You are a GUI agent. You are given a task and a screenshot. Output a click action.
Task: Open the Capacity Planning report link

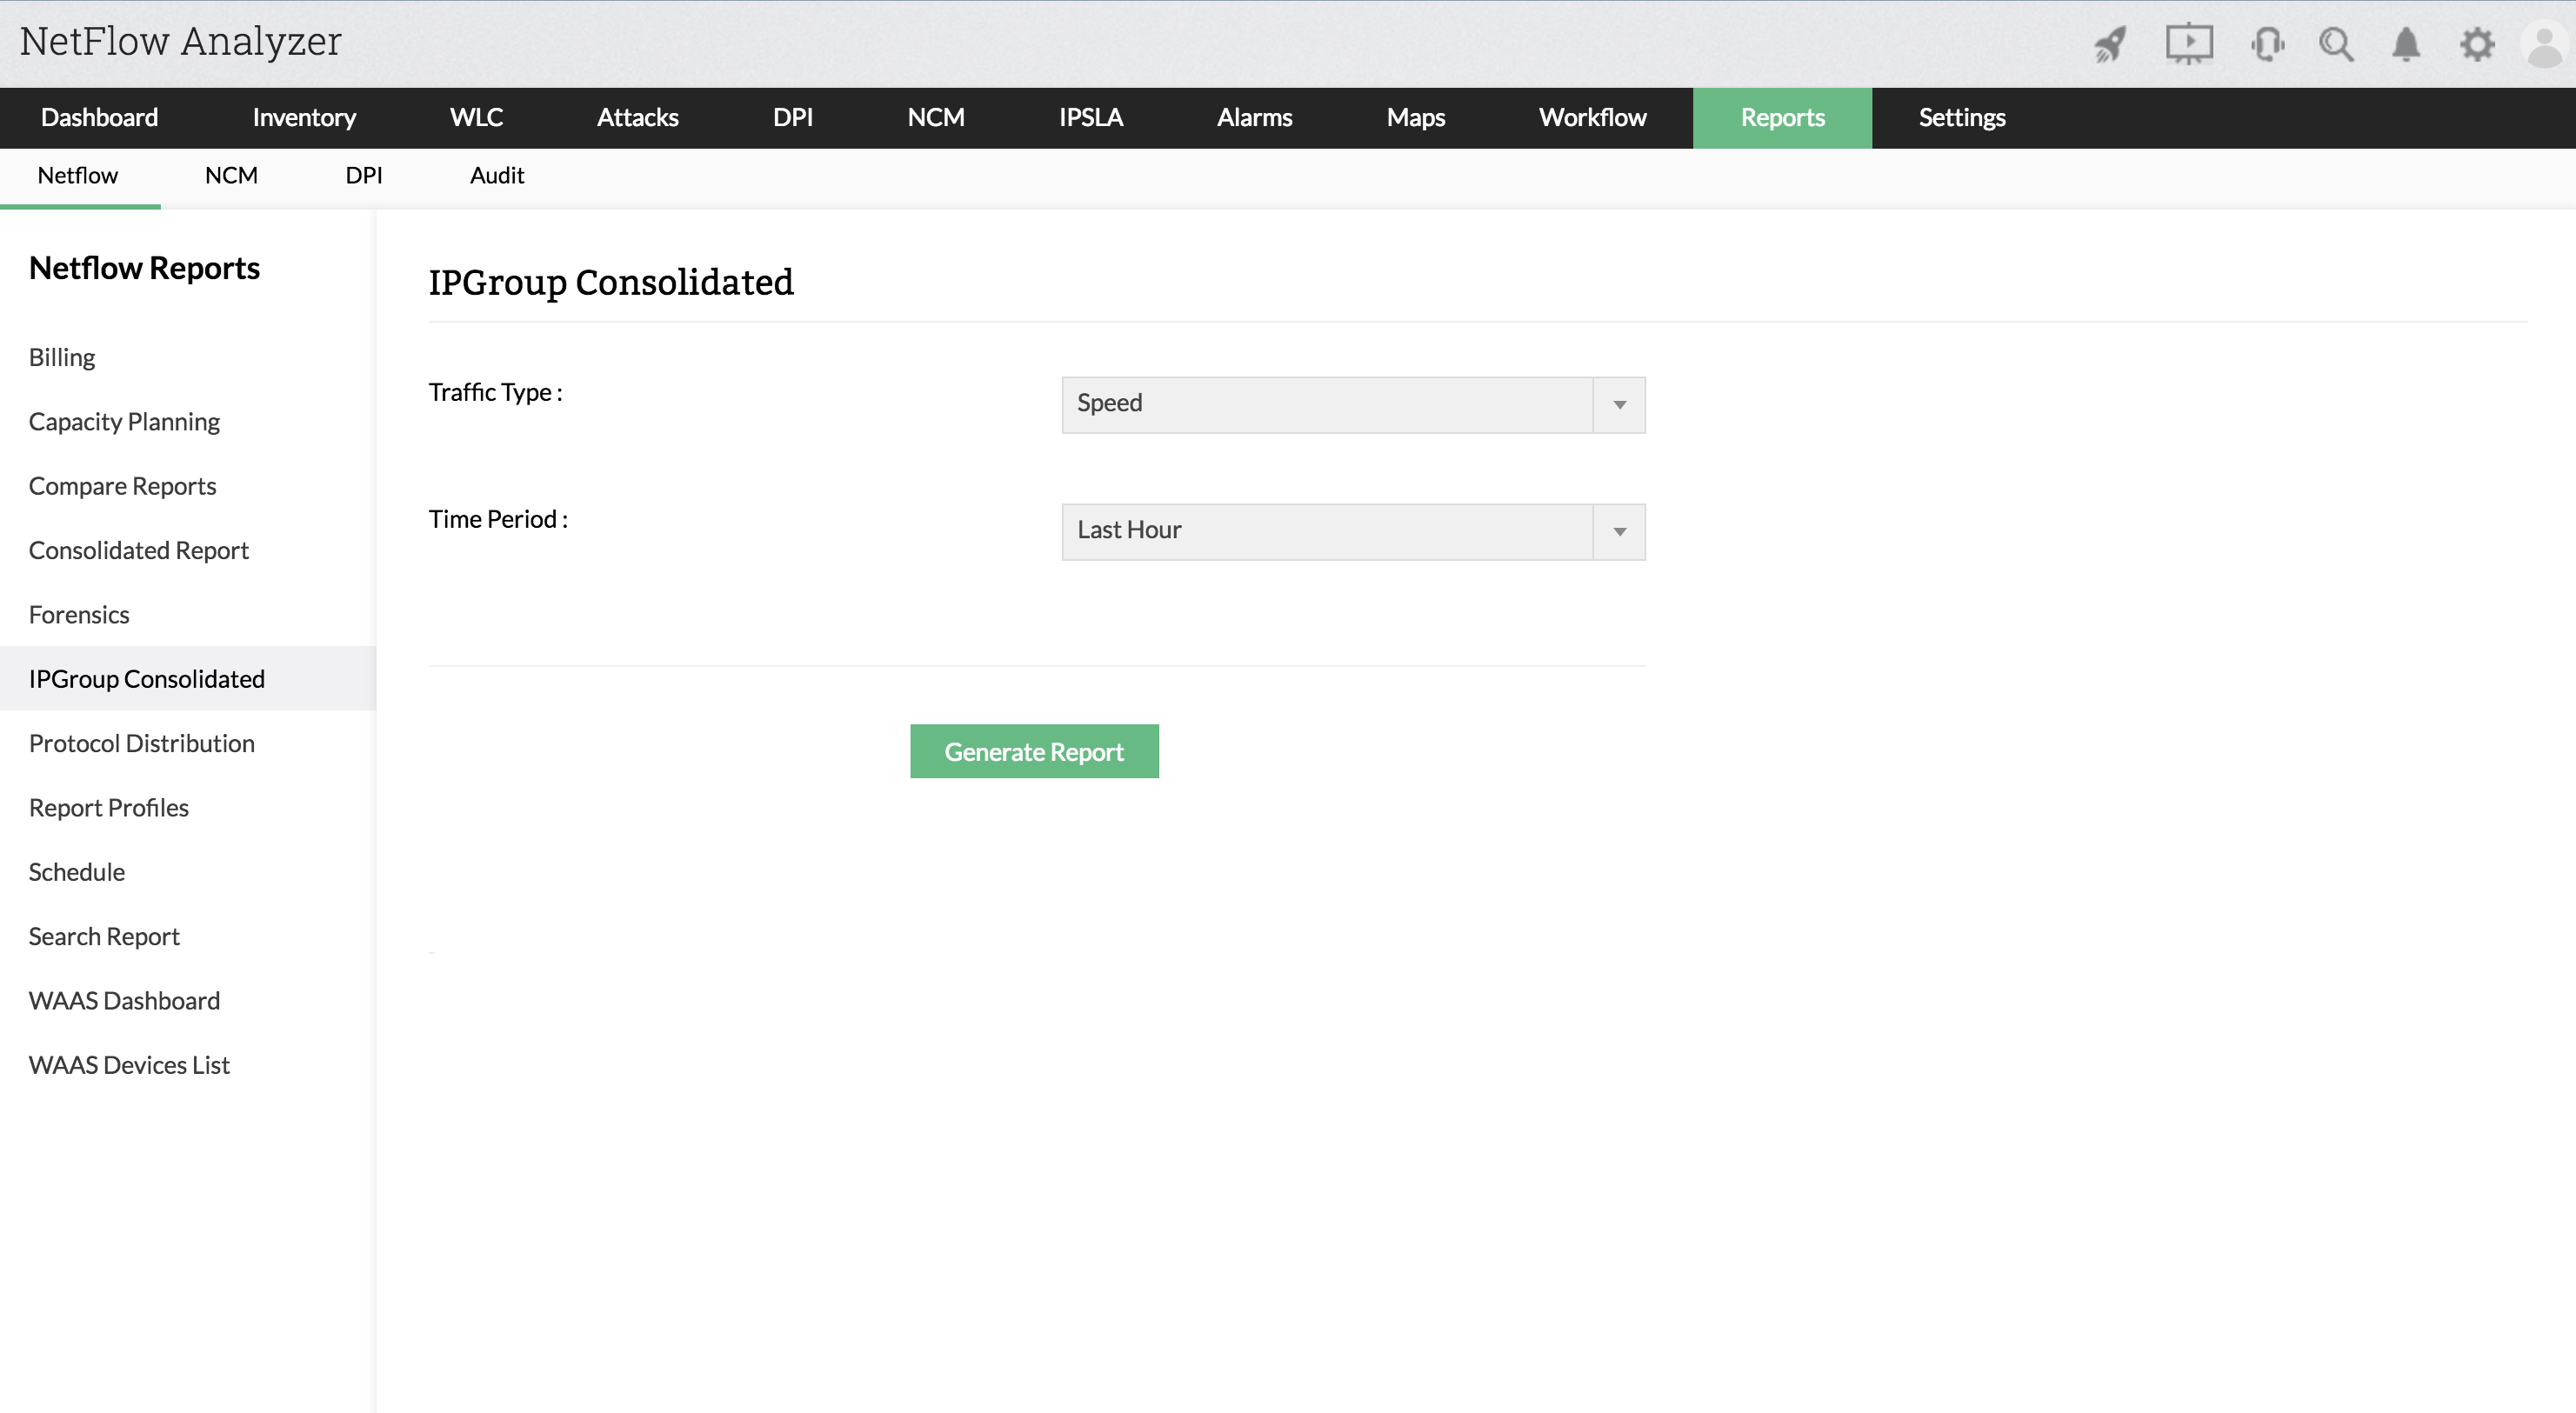[x=124, y=422]
